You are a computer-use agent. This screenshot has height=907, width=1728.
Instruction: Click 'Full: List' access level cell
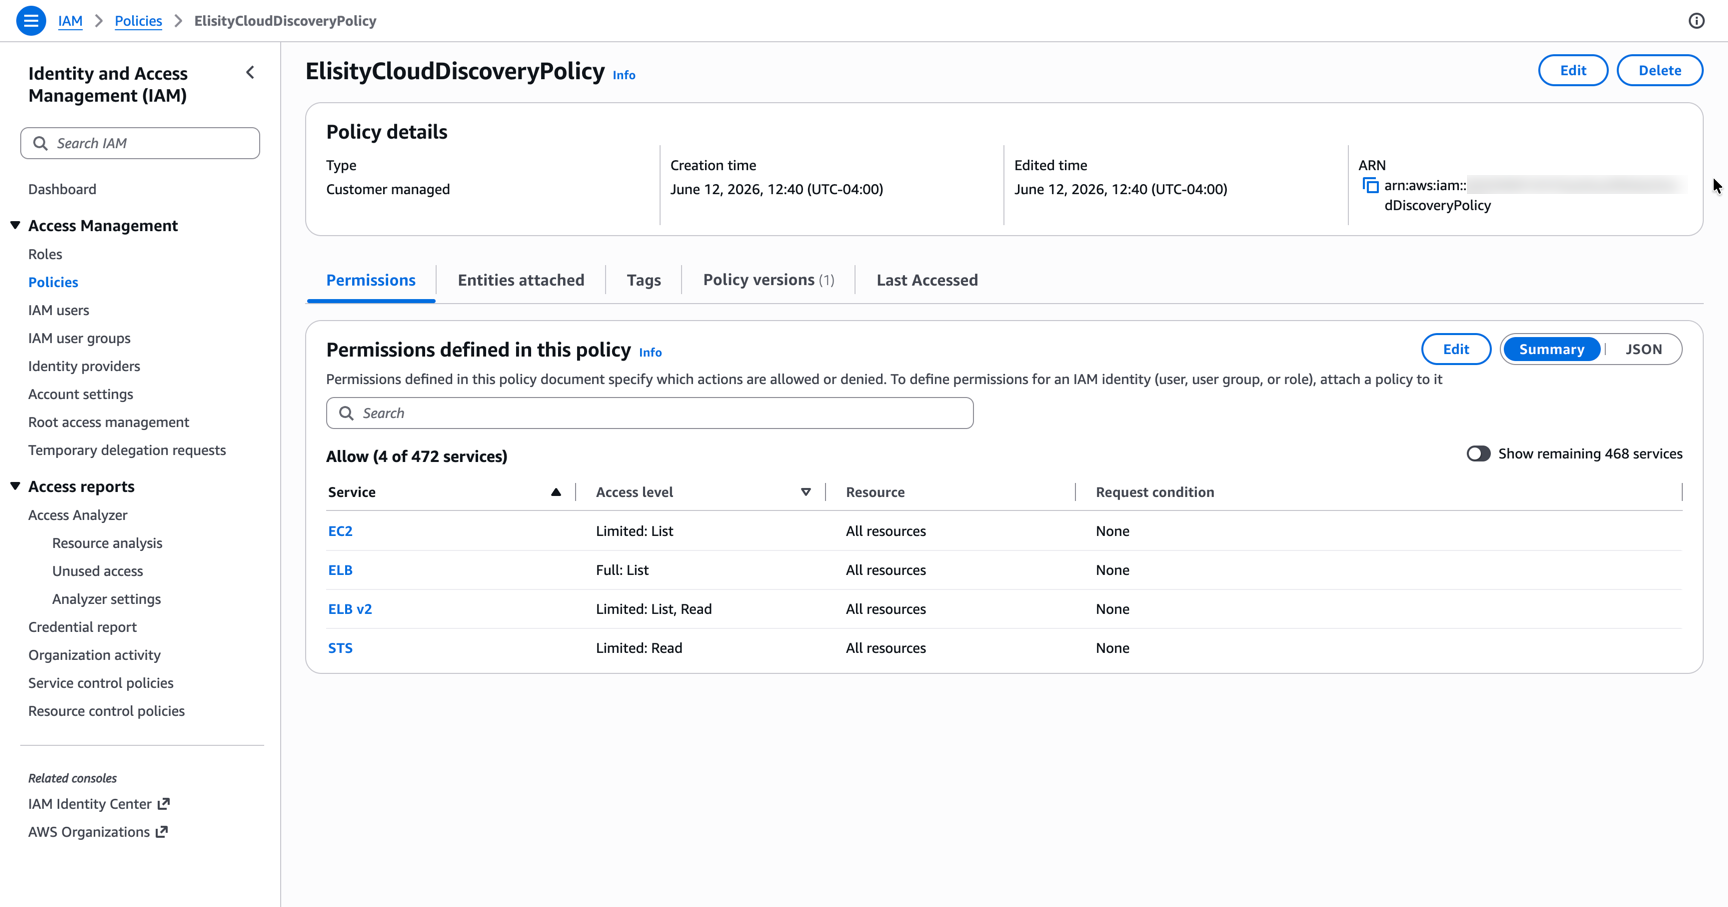click(x=622, y=570)
